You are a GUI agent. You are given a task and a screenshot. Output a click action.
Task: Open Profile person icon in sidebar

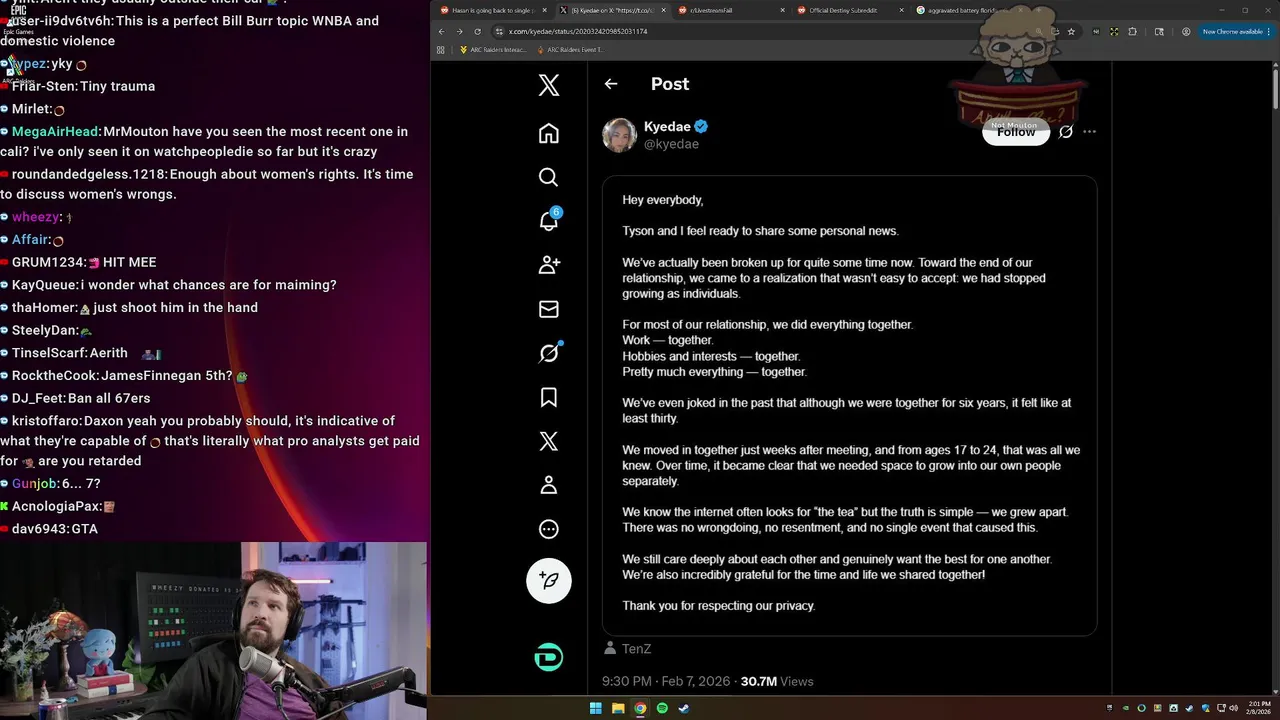click(549, 485)
